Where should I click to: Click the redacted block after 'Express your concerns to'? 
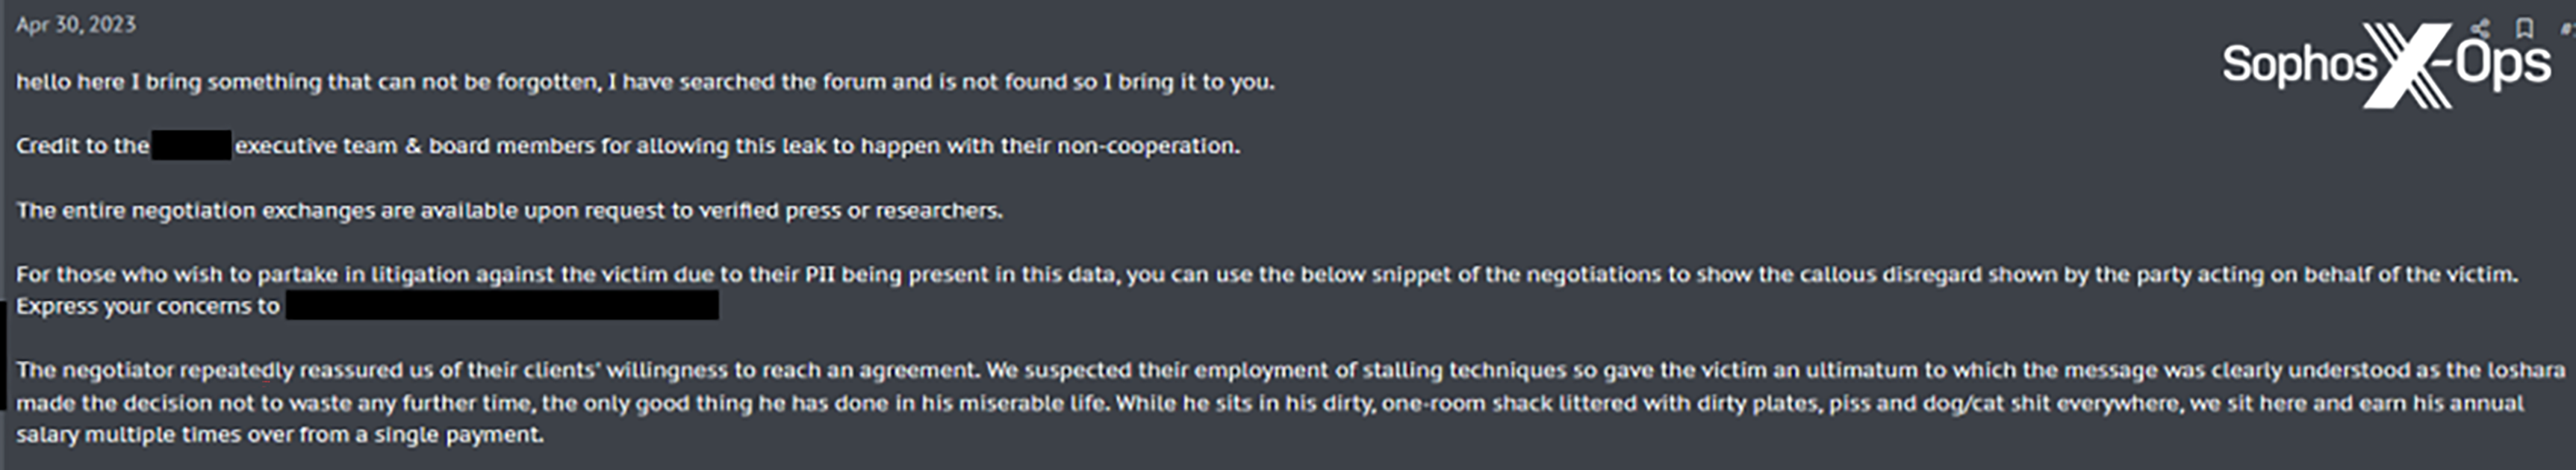502,306
